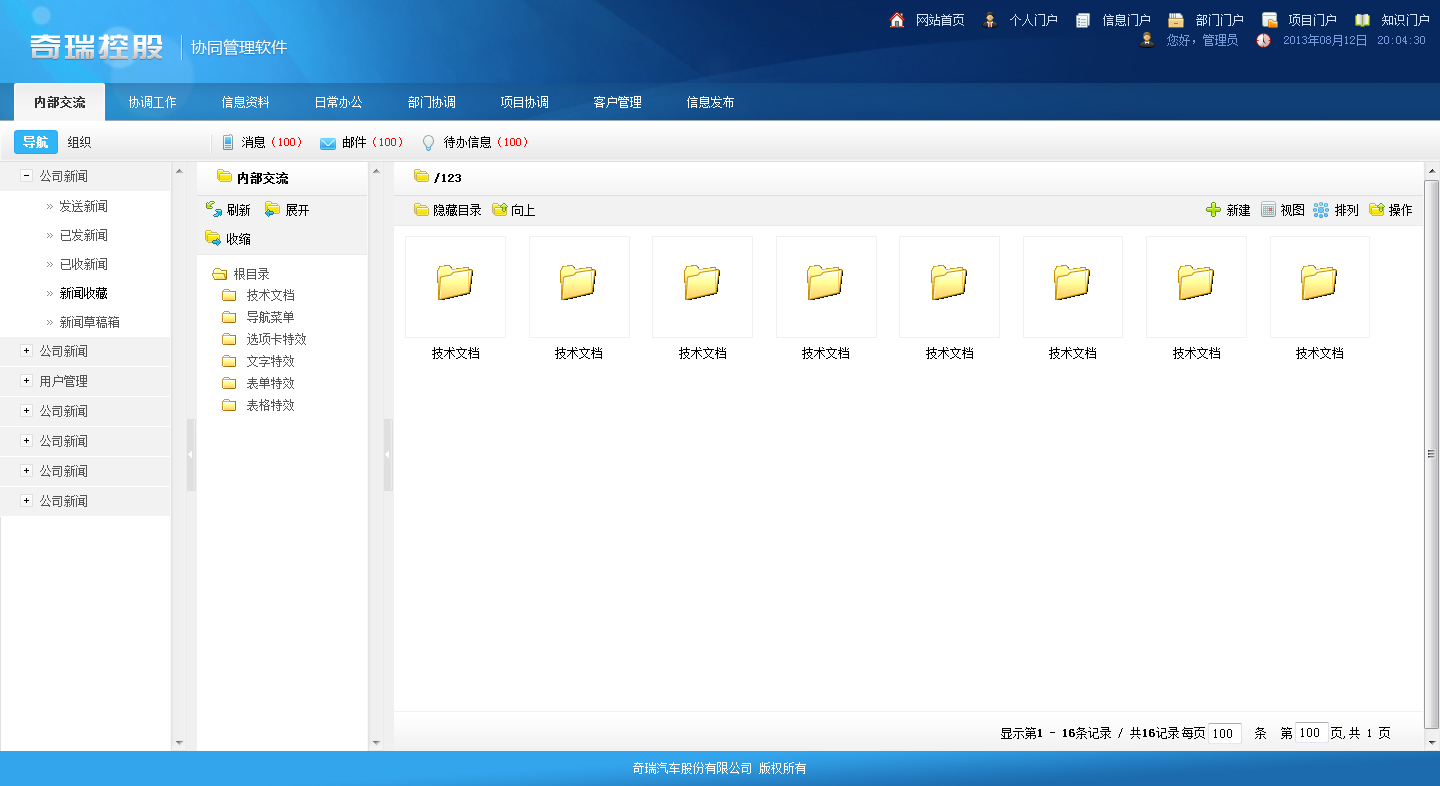Open 发送新闻 link
Screen dimensions: 1440x786
(x=83, y=206)
